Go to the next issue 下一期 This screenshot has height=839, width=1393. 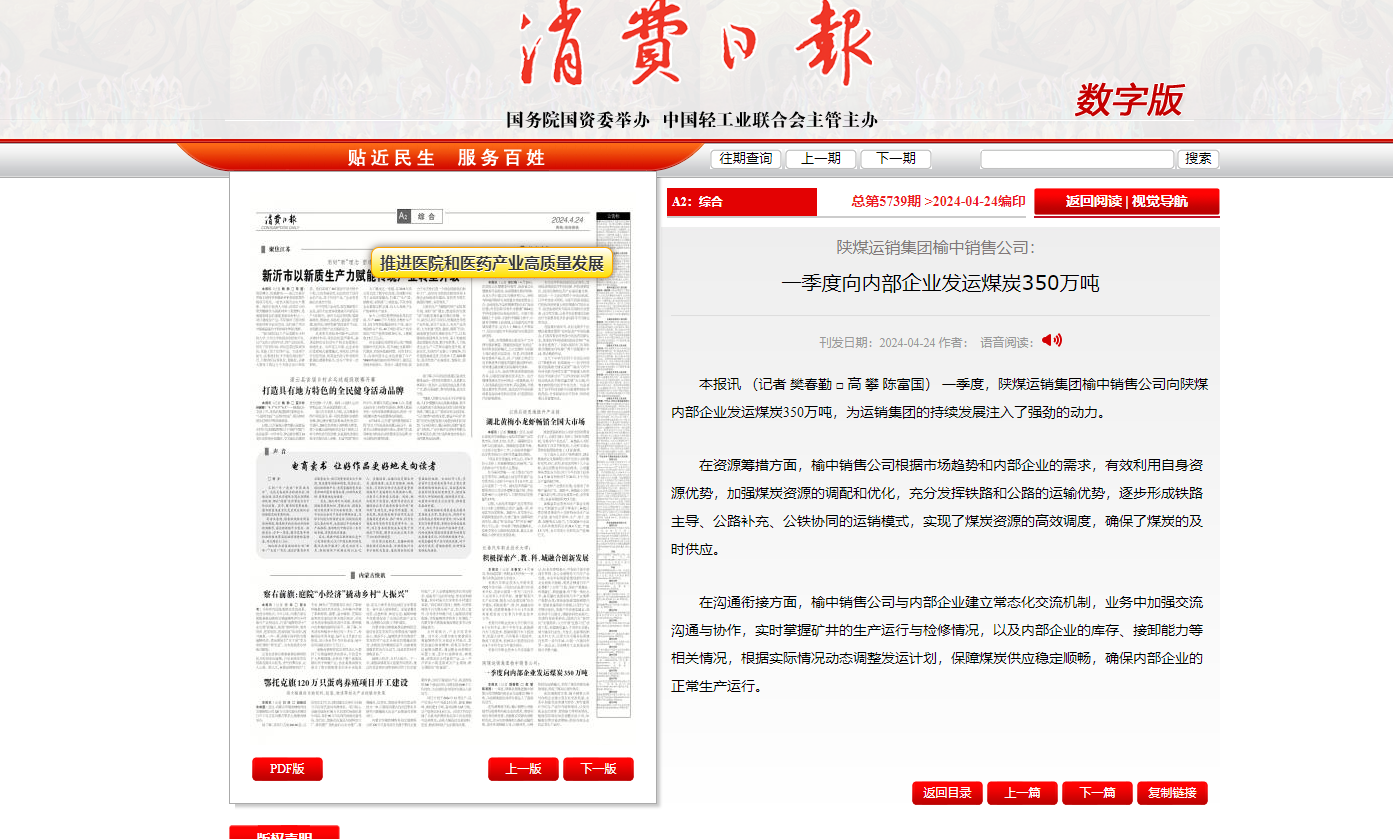point(896,159)
